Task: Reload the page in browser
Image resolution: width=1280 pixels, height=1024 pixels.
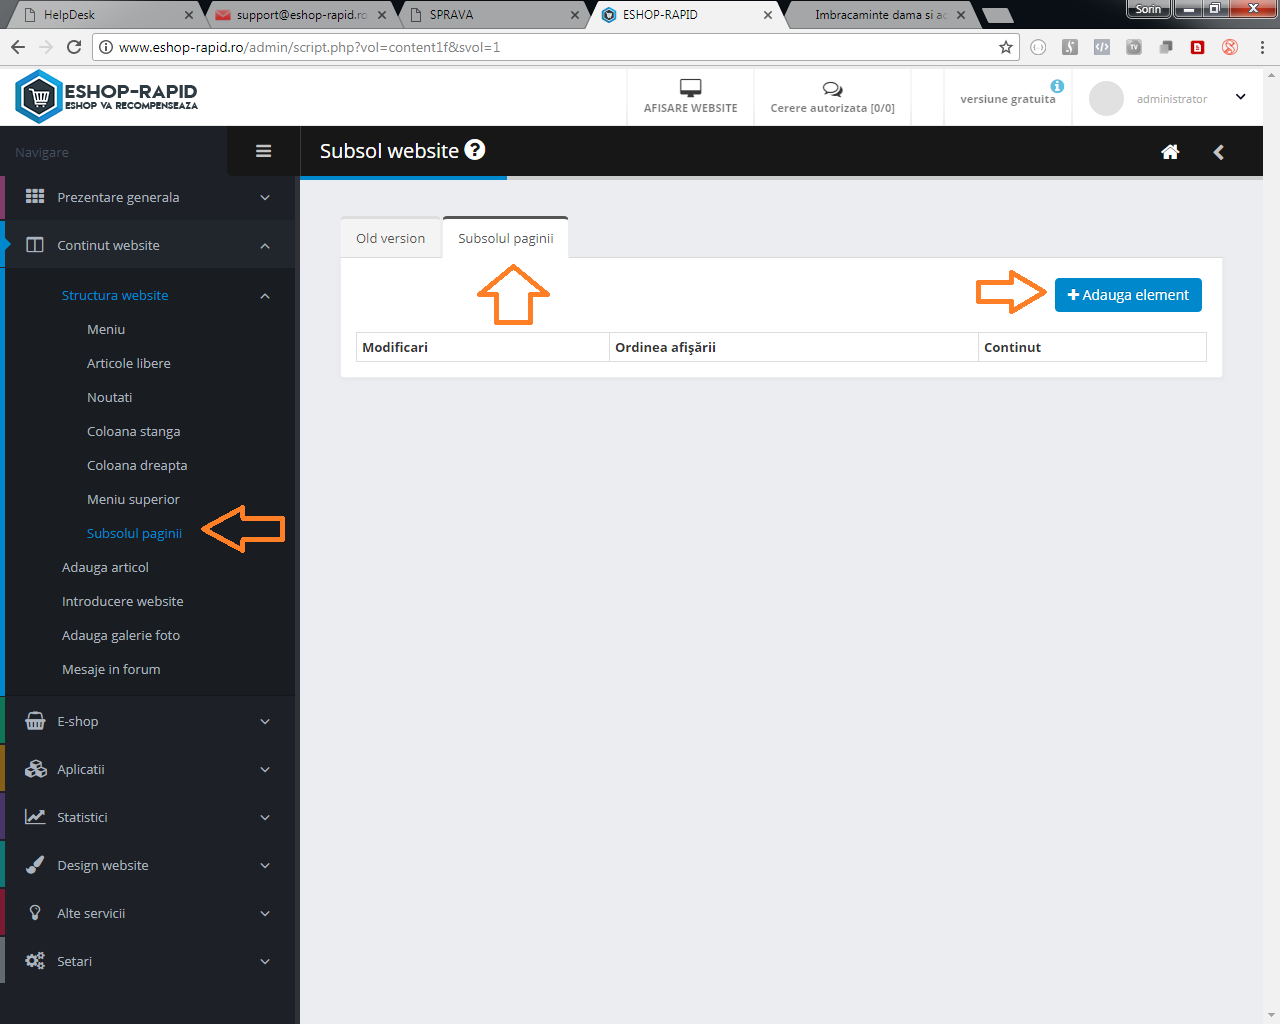Action: (73, 47)
